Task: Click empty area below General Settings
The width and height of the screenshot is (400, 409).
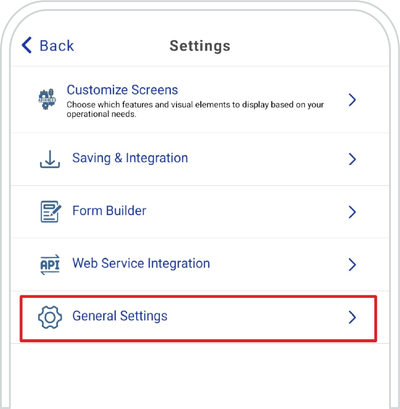Action: pyautogui.click(x=200, y=377)
